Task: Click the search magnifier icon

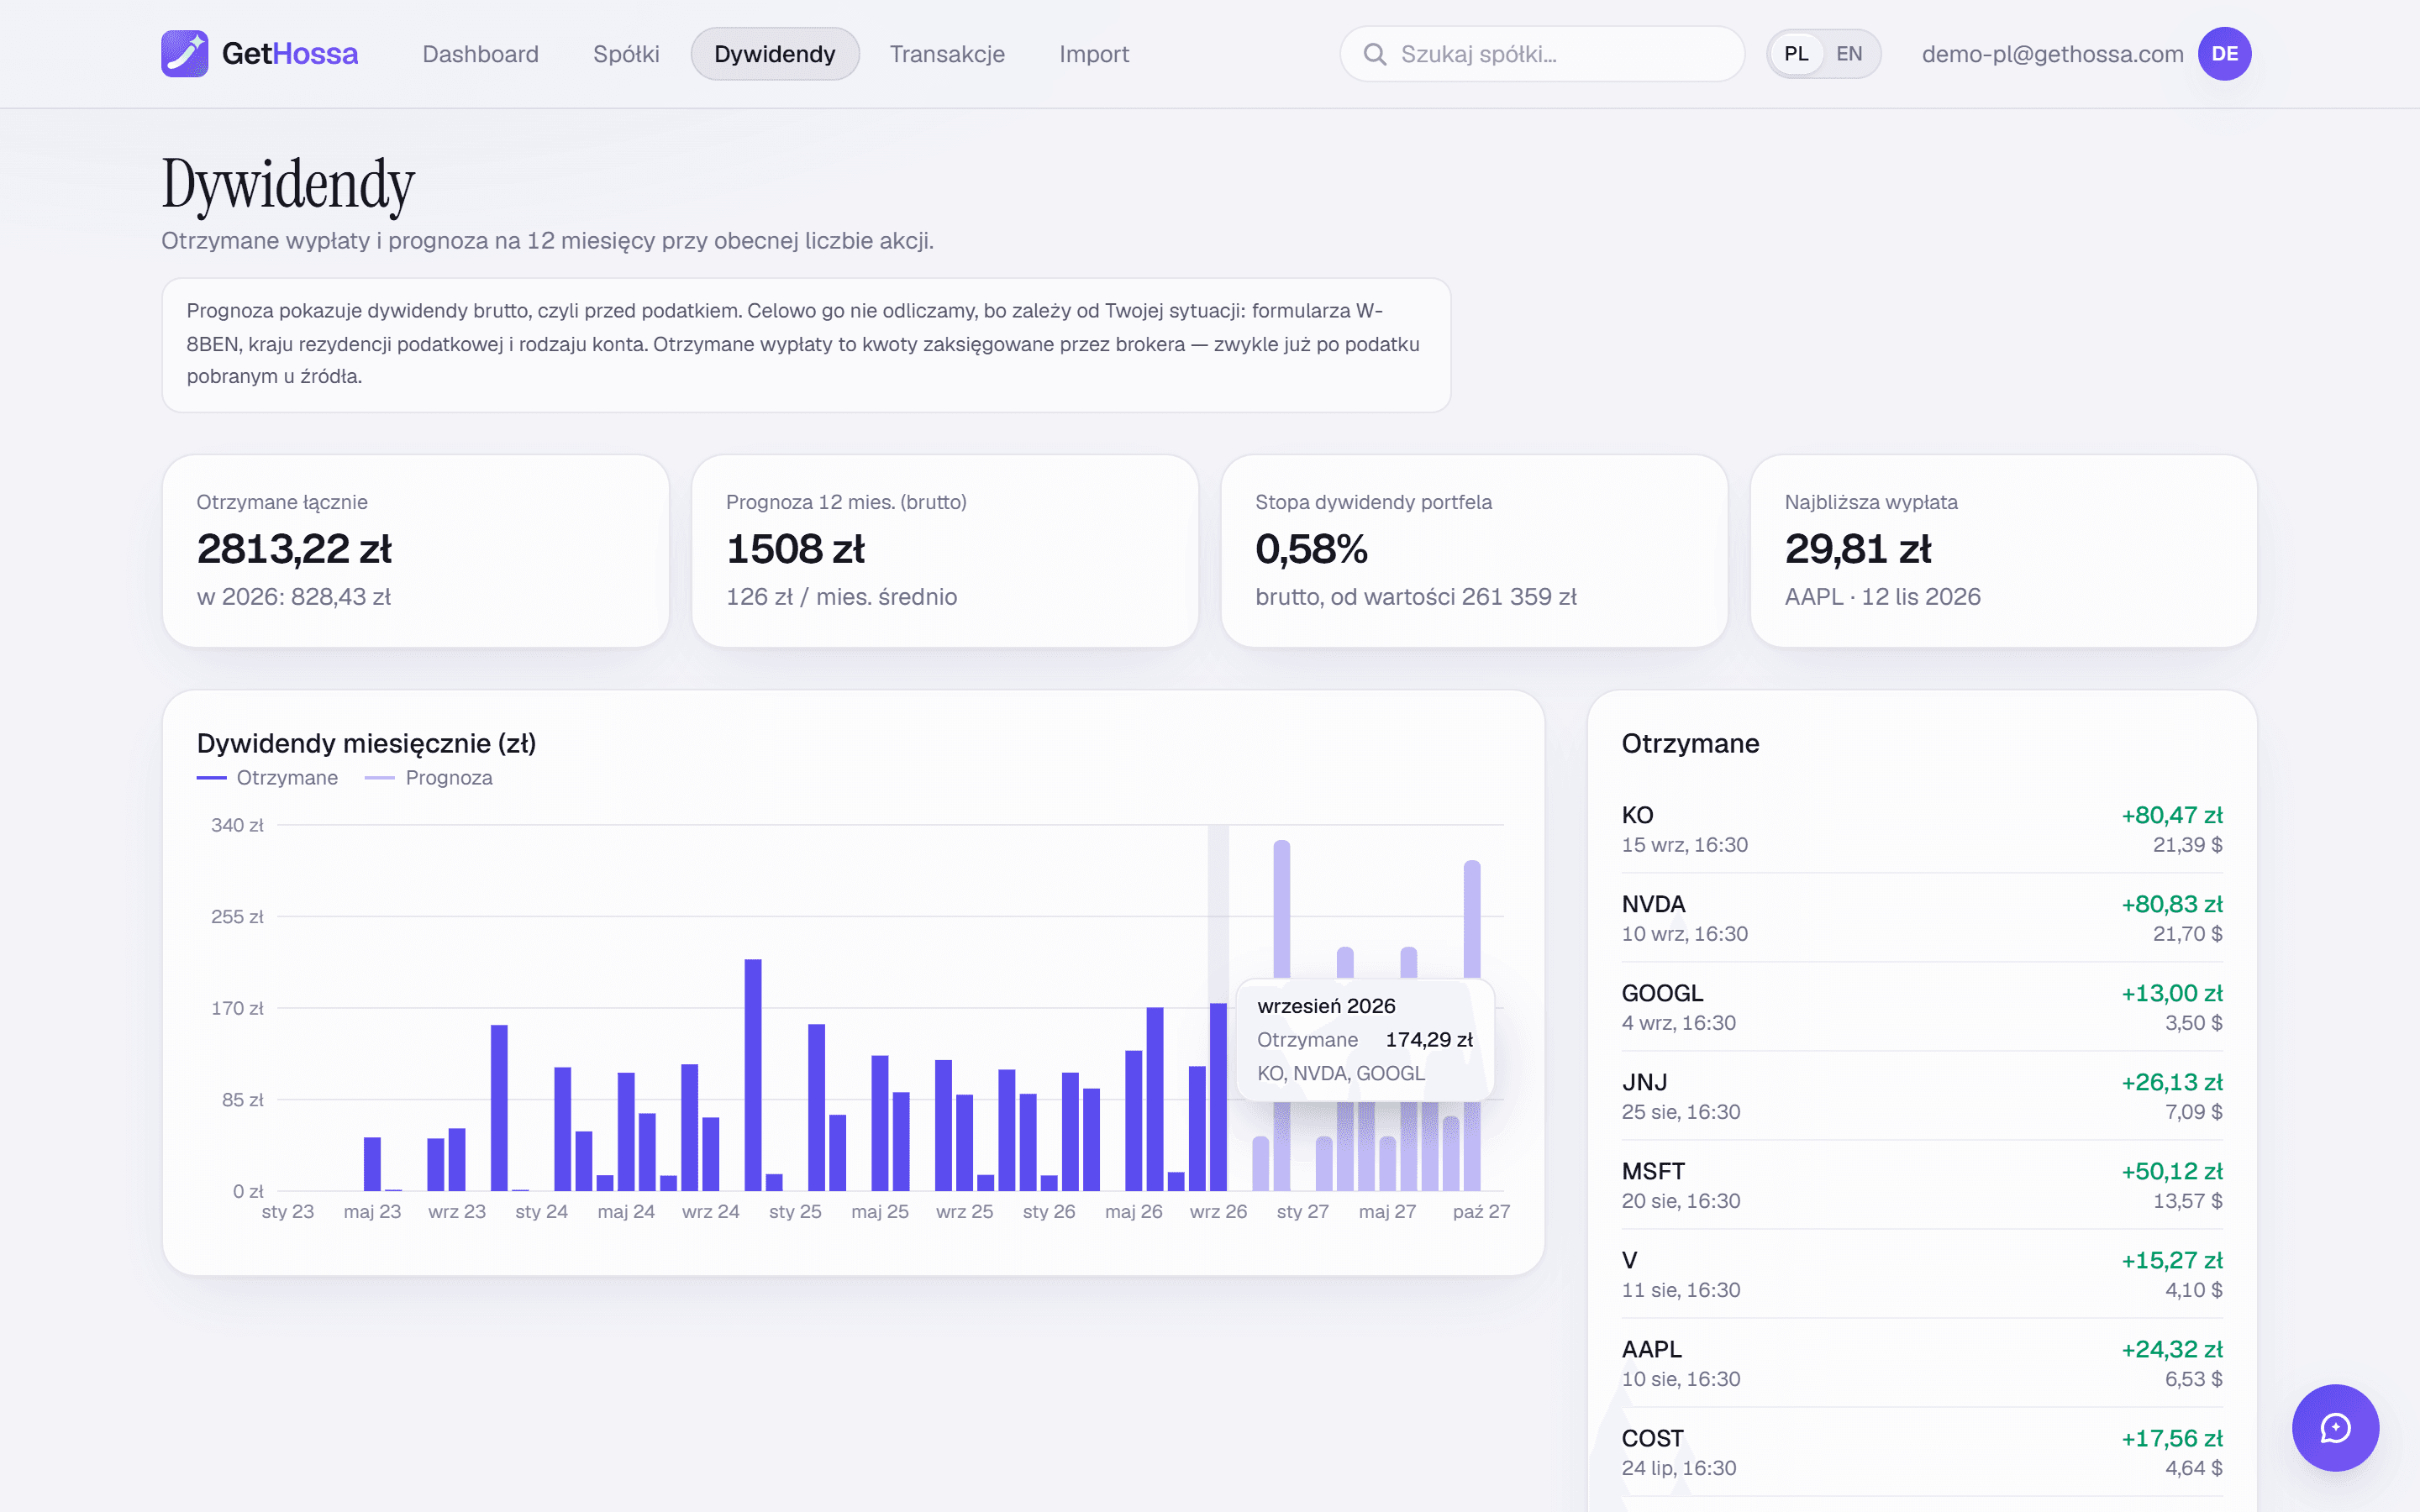Action: click(x=1375, y=54)
